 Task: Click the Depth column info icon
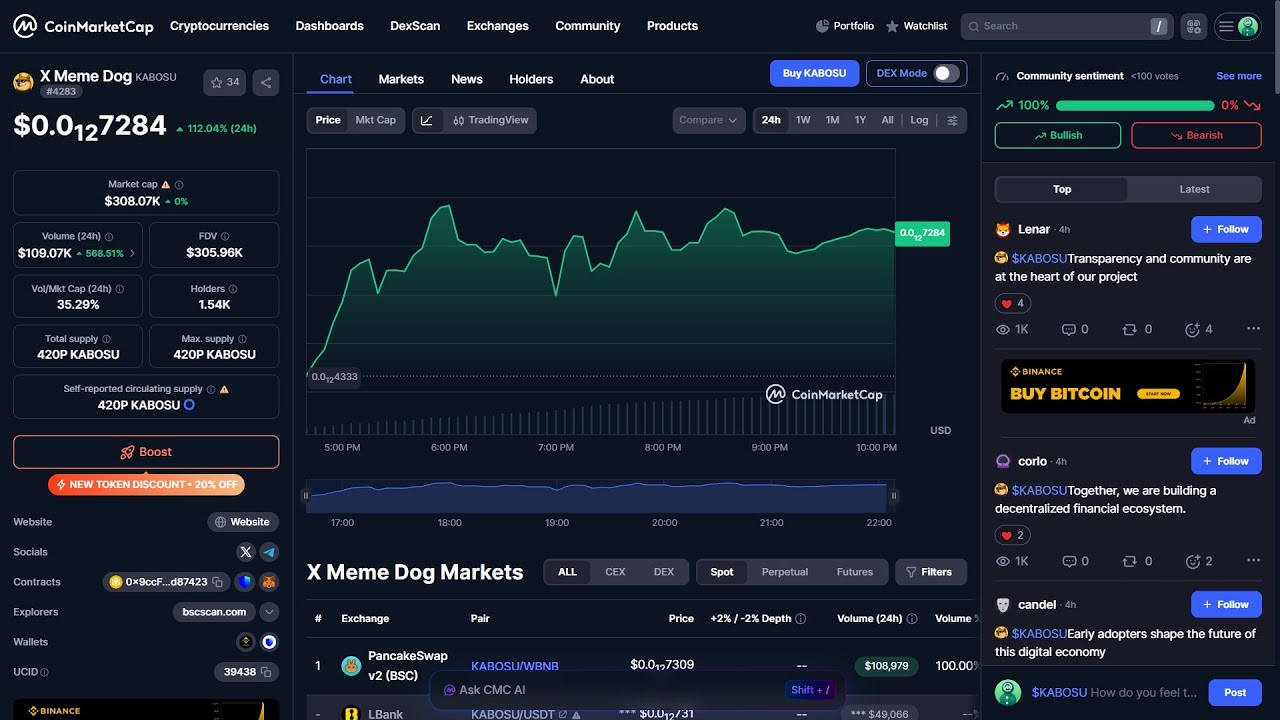pos(800,619)
